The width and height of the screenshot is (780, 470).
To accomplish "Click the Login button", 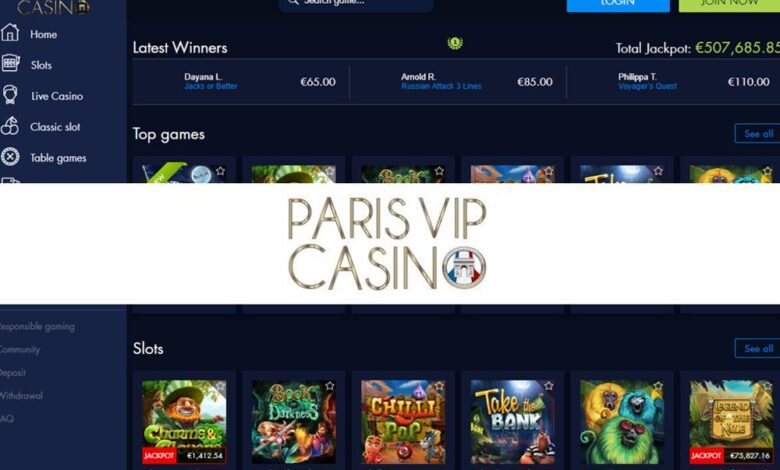I will 618,5.
